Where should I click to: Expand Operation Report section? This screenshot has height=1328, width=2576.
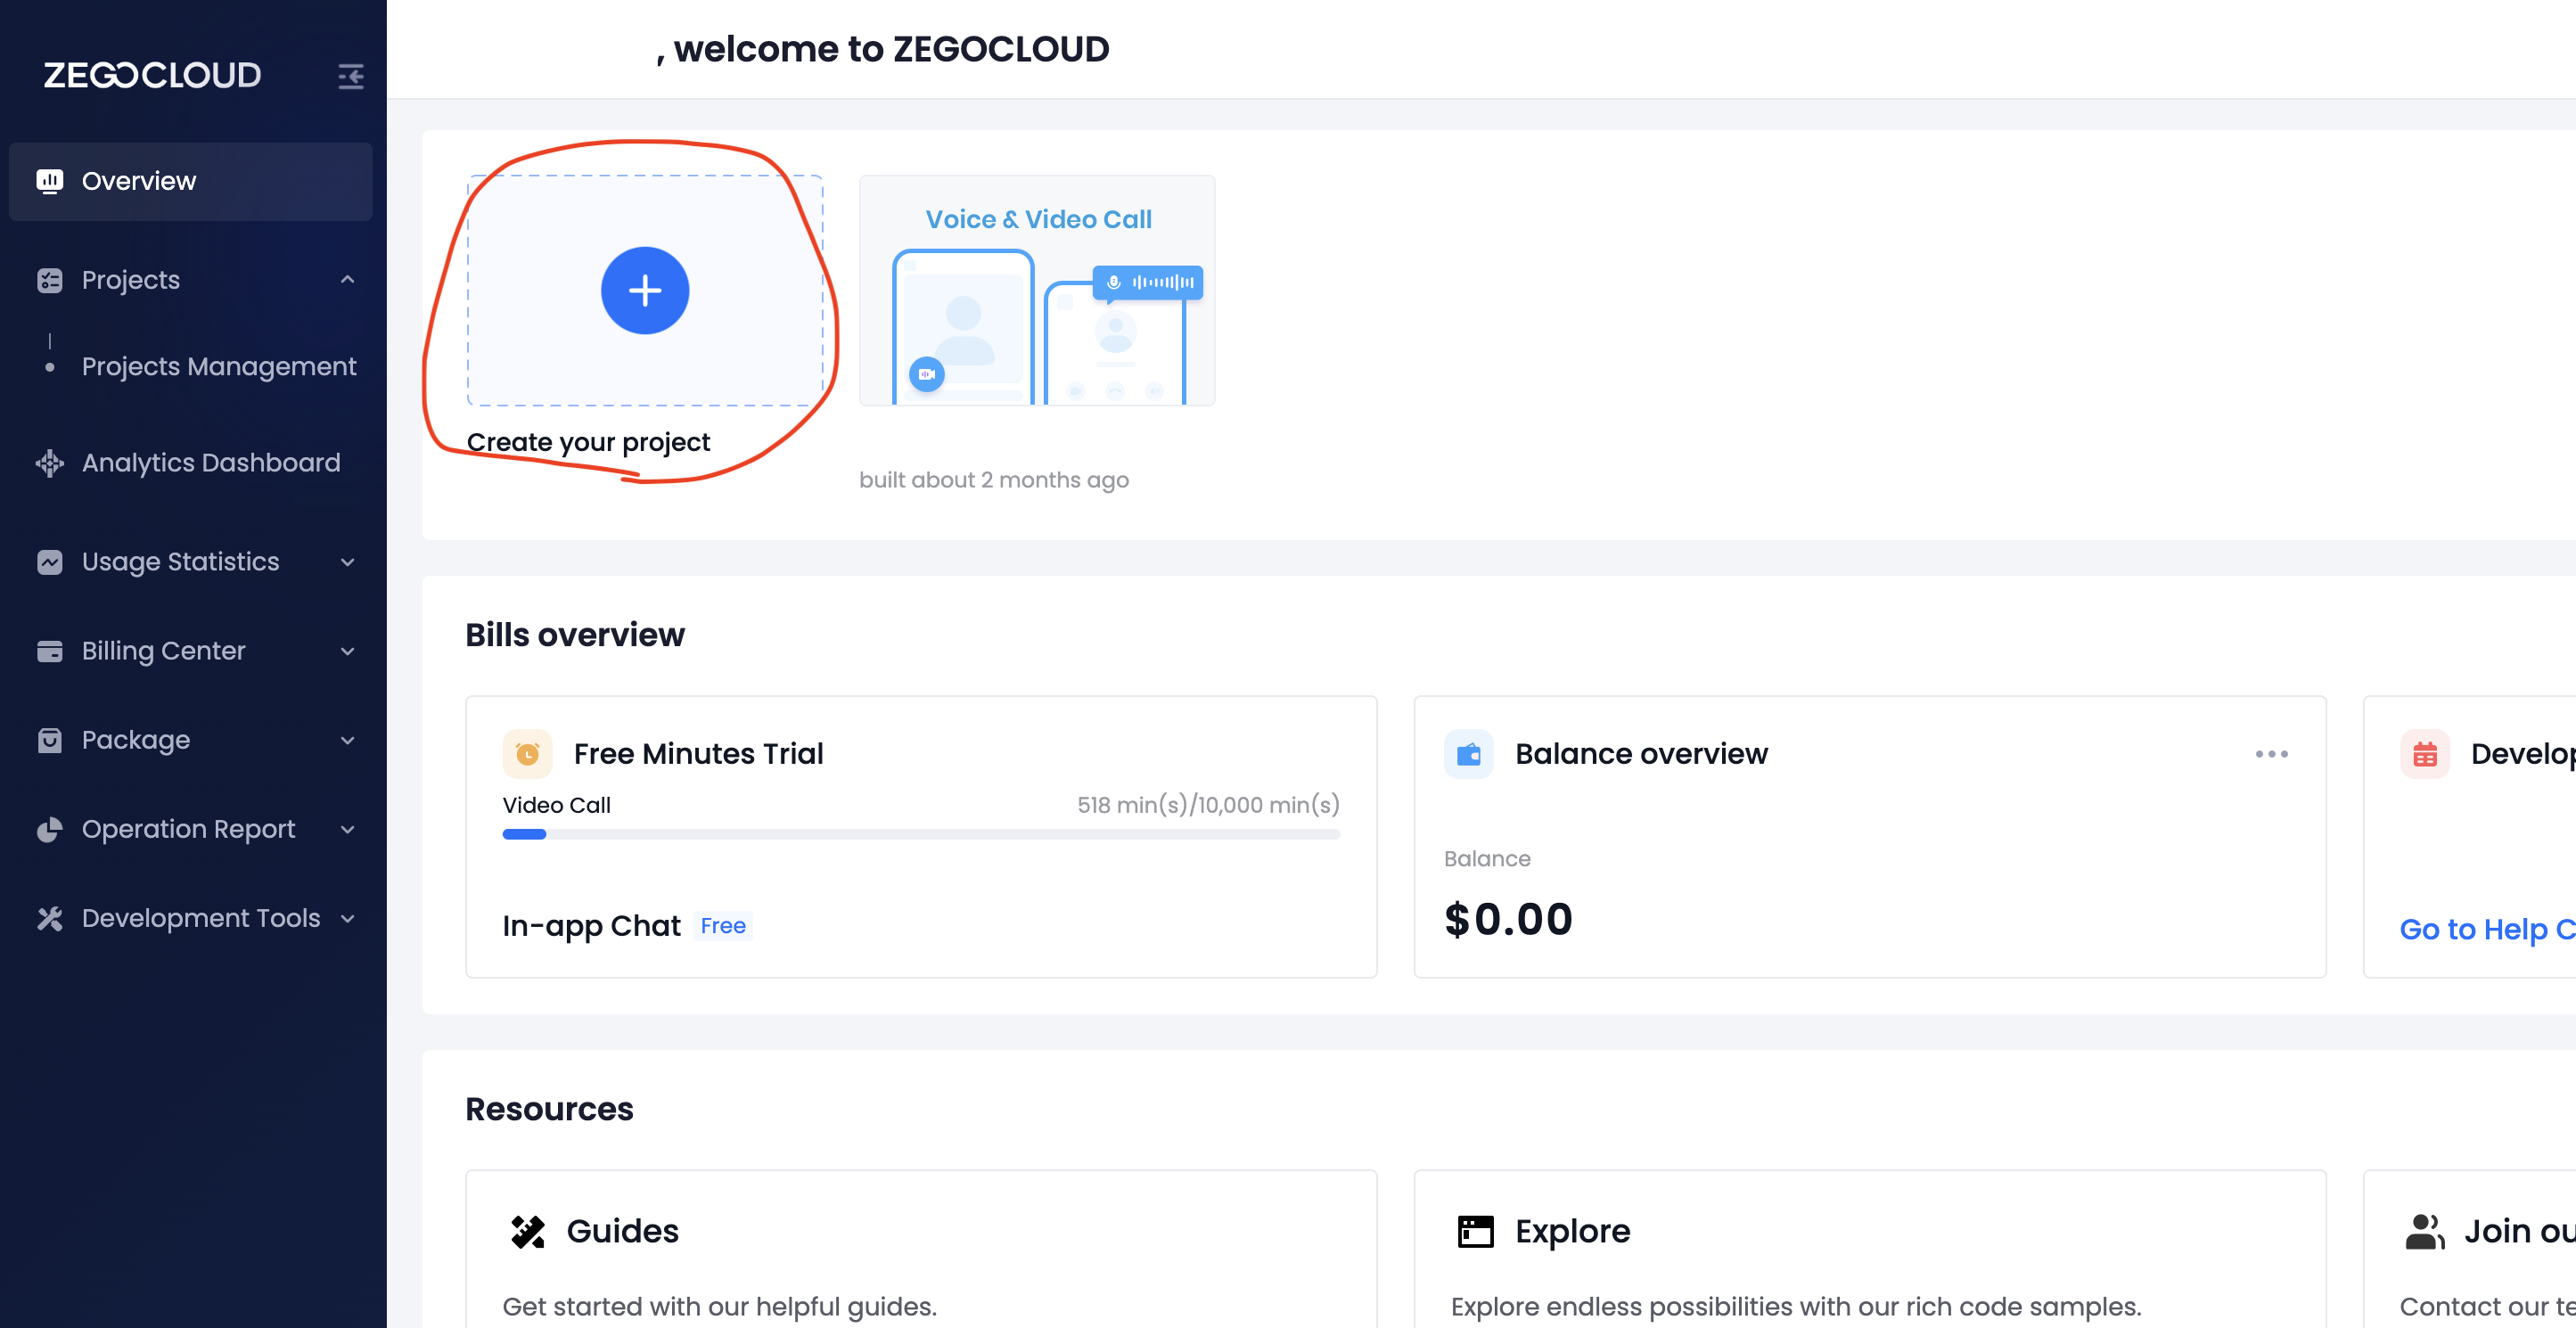(347, 829)
